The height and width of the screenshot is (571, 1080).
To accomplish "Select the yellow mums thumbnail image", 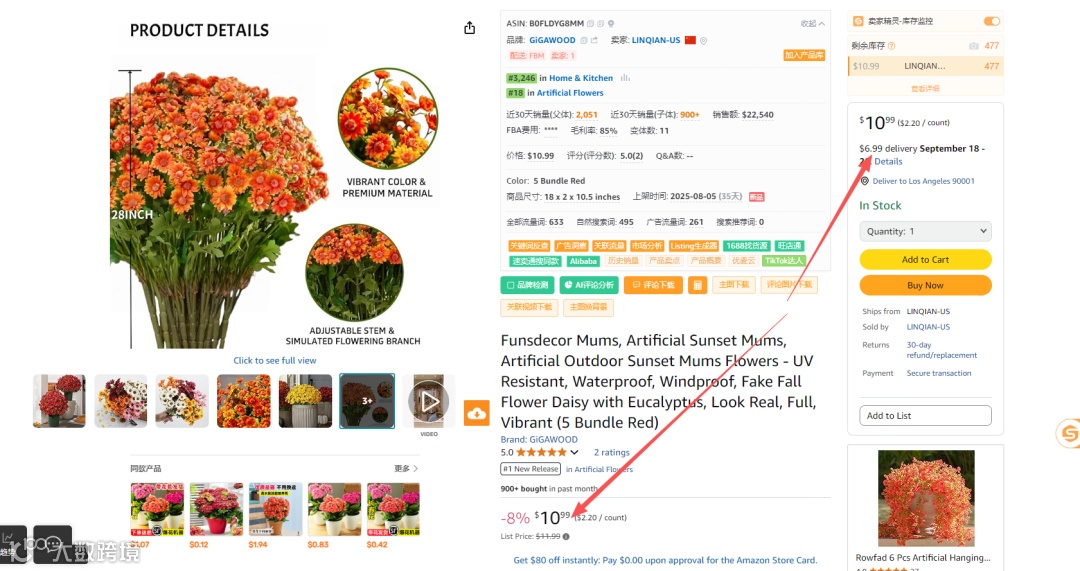I will tap(305, 401).
